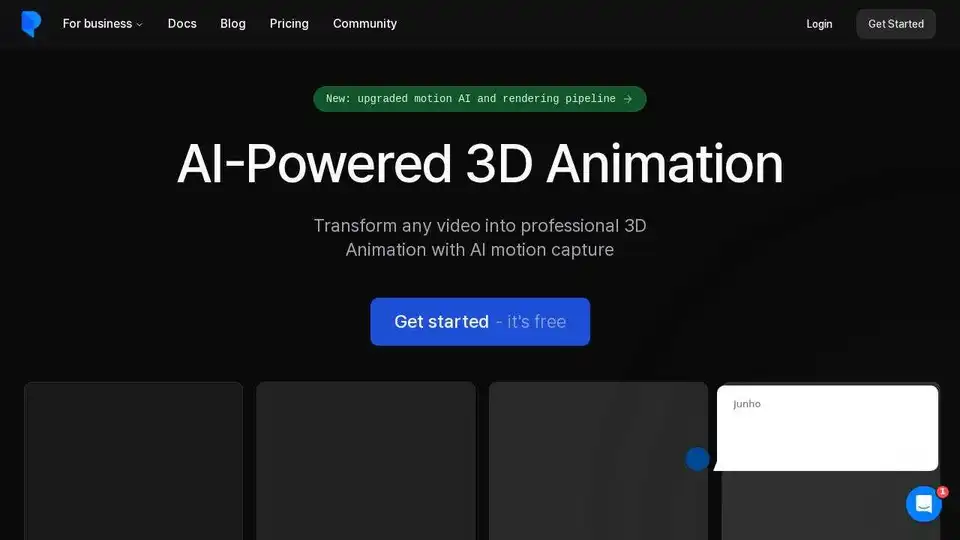Image resolution: width=960 pixels, height=540 pixels.
Task: Expand the For business dropdown menu
Action: tap(102, 24)
